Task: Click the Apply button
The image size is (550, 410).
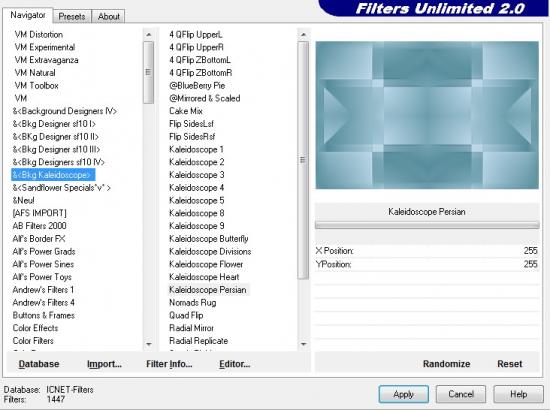Action: click(x=404, y=394)
